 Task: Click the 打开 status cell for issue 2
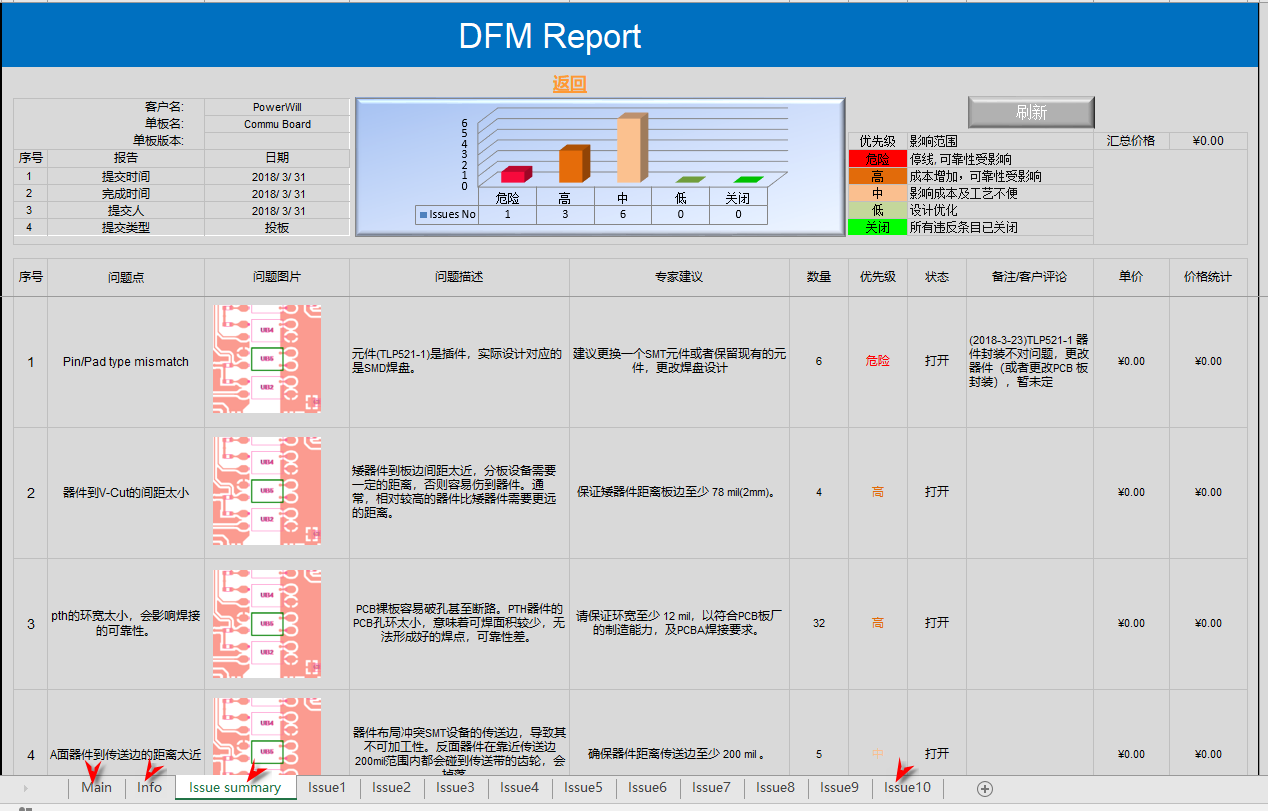(x=936, y=492)
